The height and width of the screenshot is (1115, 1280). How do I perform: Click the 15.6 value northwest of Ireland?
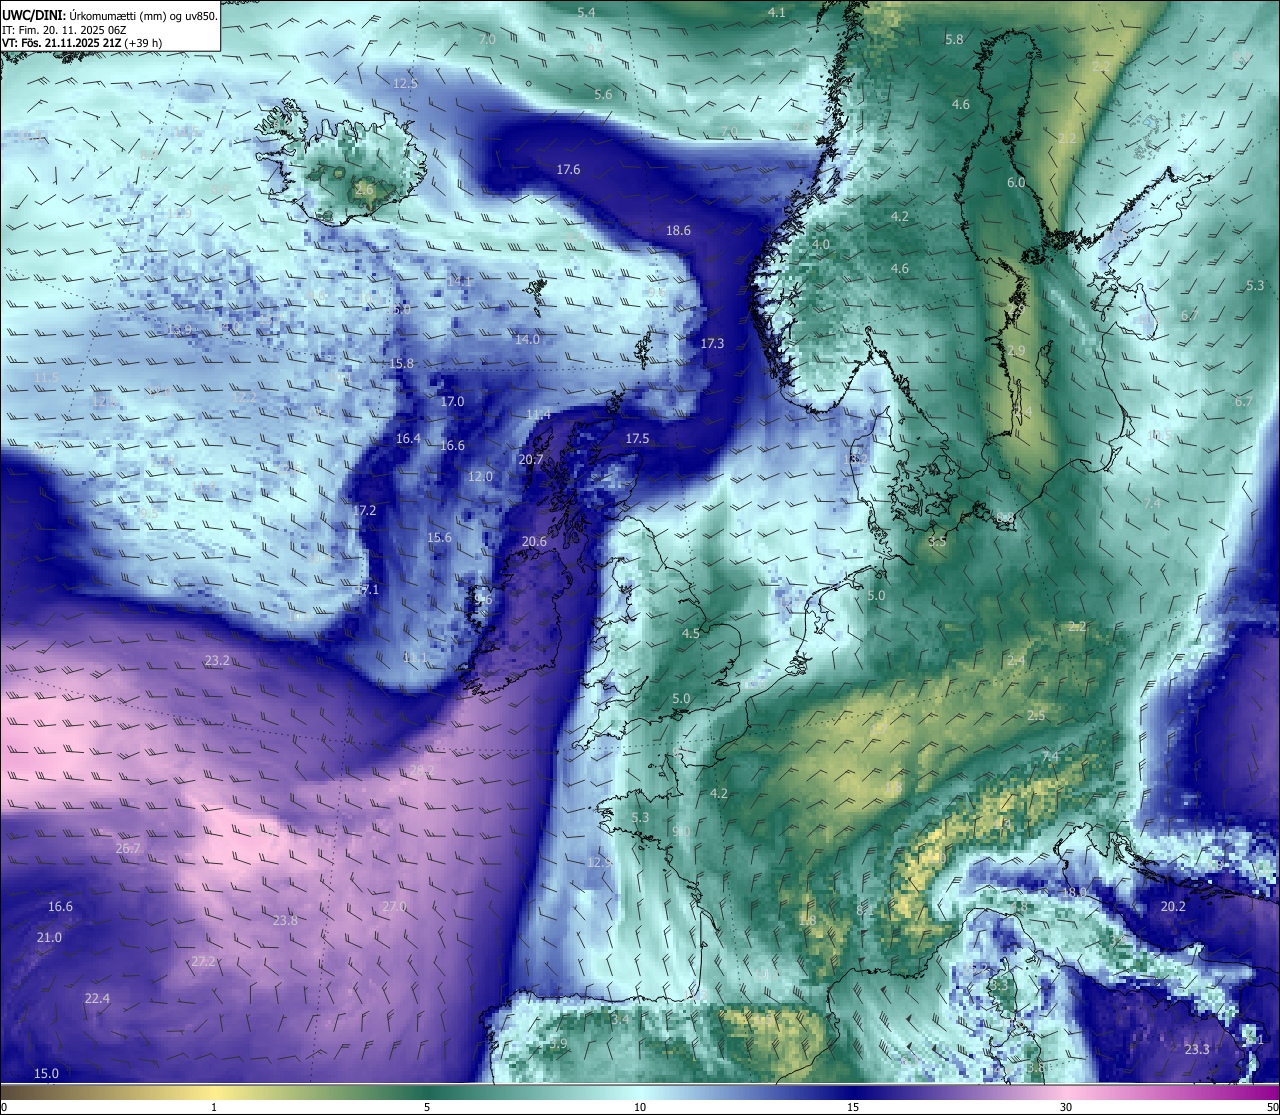pyautogui.click(x=439, y=538)
